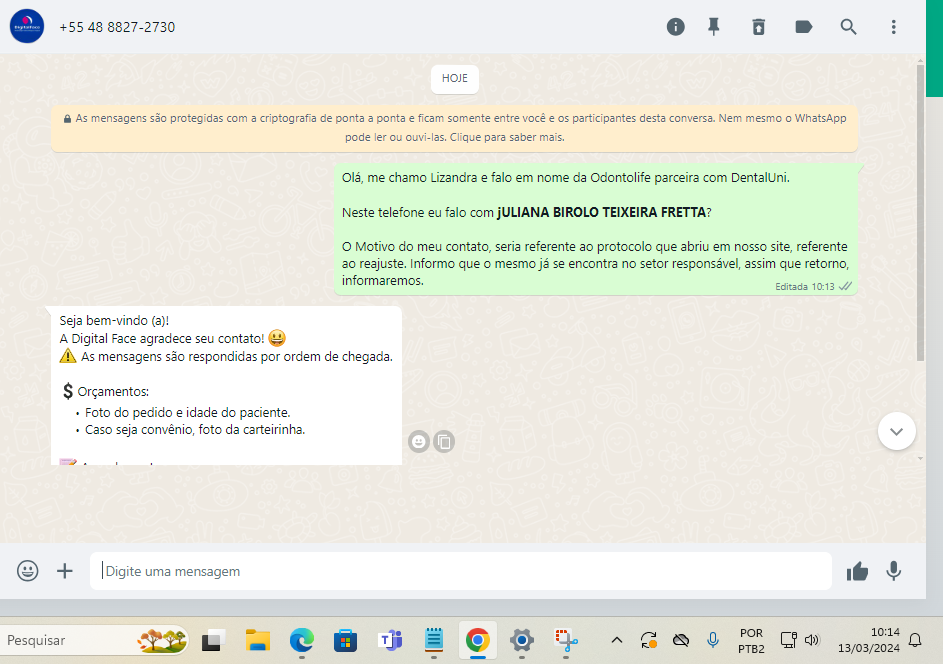Open Microsoft Teams from taskbar
This screenshot has width=943, height=664.
point(390,641)
